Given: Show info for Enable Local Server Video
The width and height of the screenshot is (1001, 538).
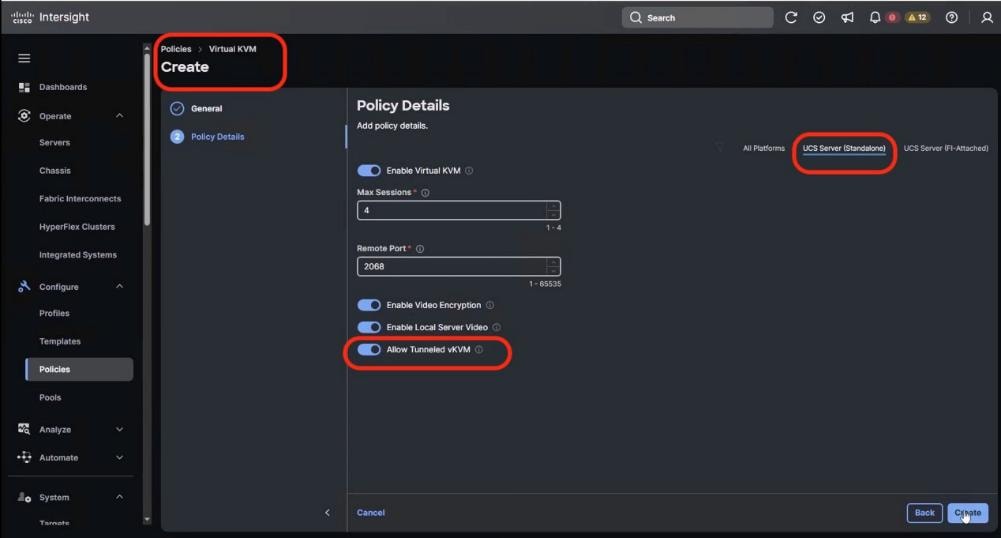Looking at the screenshot, I should (x=497, y=327).
